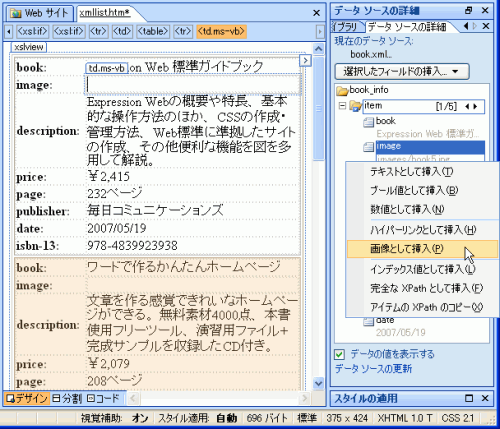Switch to コード view

[103, 398]
